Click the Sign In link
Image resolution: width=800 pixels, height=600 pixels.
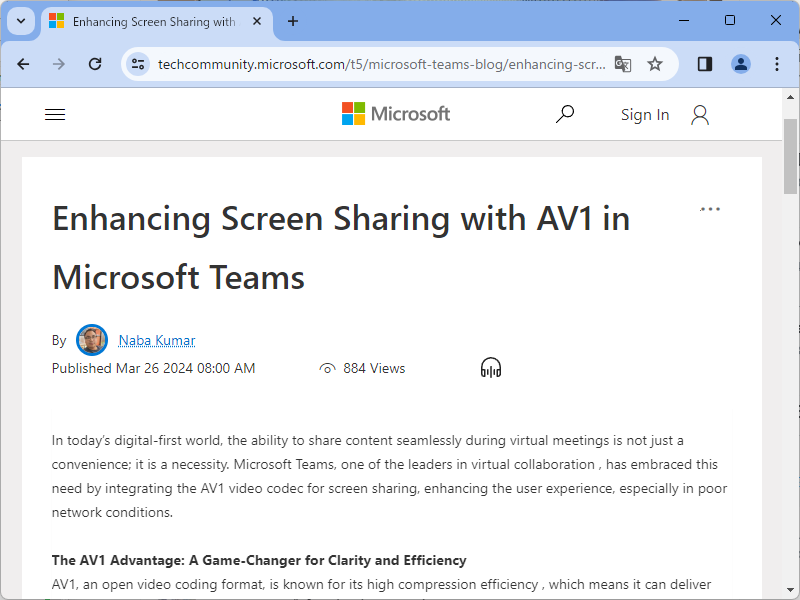[644, 115]
